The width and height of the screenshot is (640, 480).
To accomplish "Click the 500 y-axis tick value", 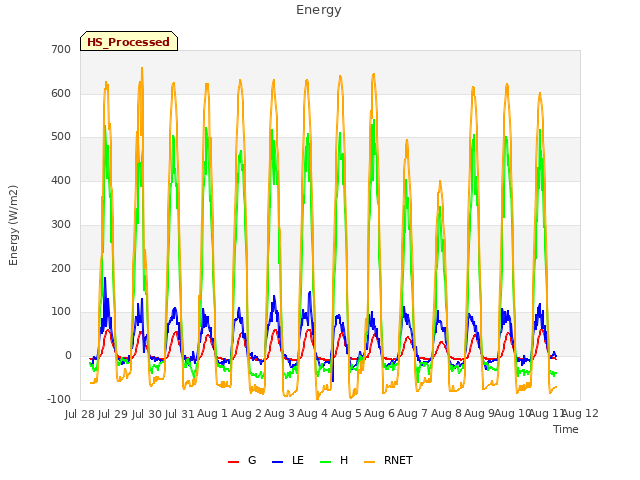I will pyautogui.click(x=61, y=137).
